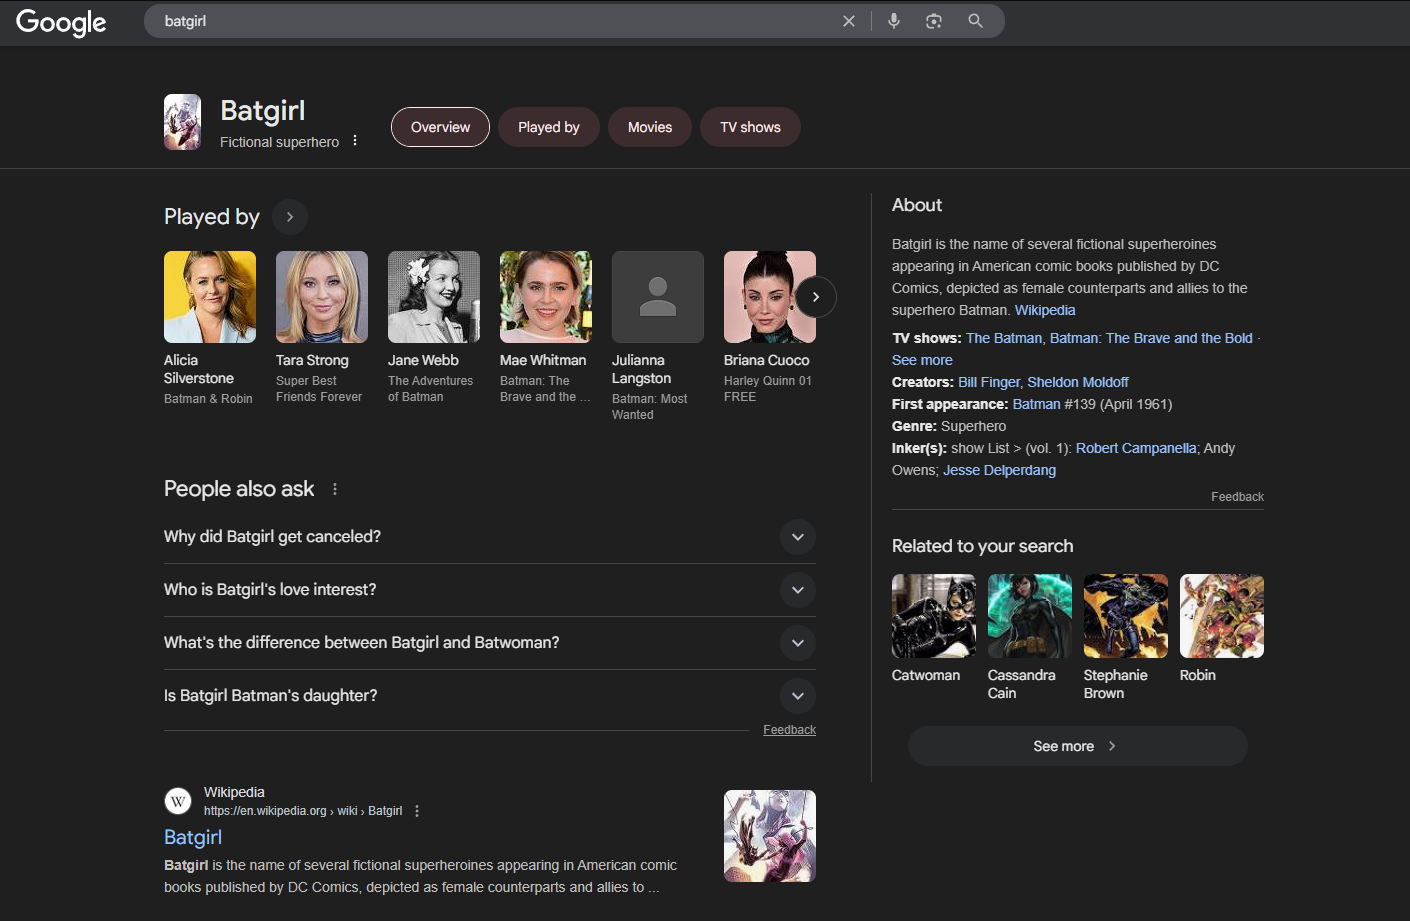Open related search Stephanie Brown
This screenshot has height=921, width=1410.
(1126, 638)
